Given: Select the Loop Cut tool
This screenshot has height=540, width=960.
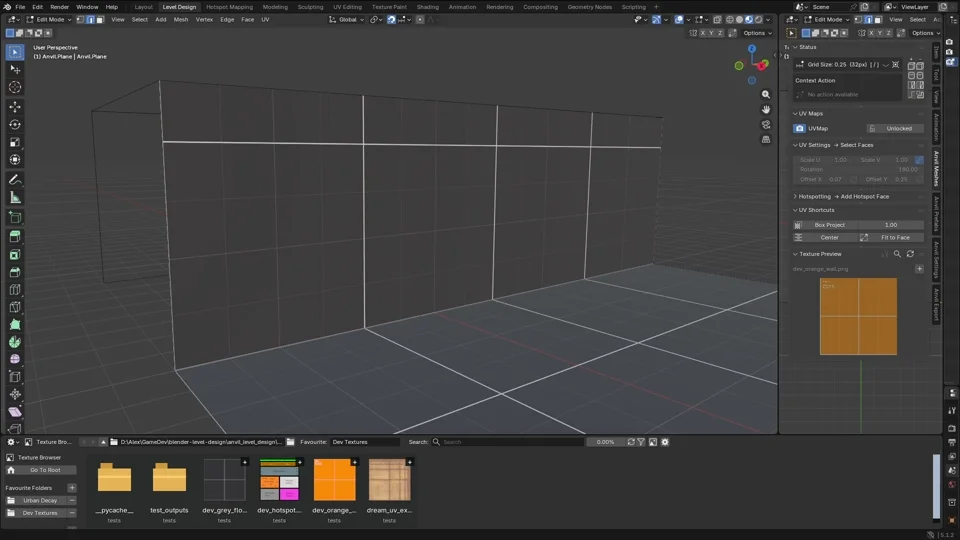Looking at the screenshot, I should pos(15,290).
